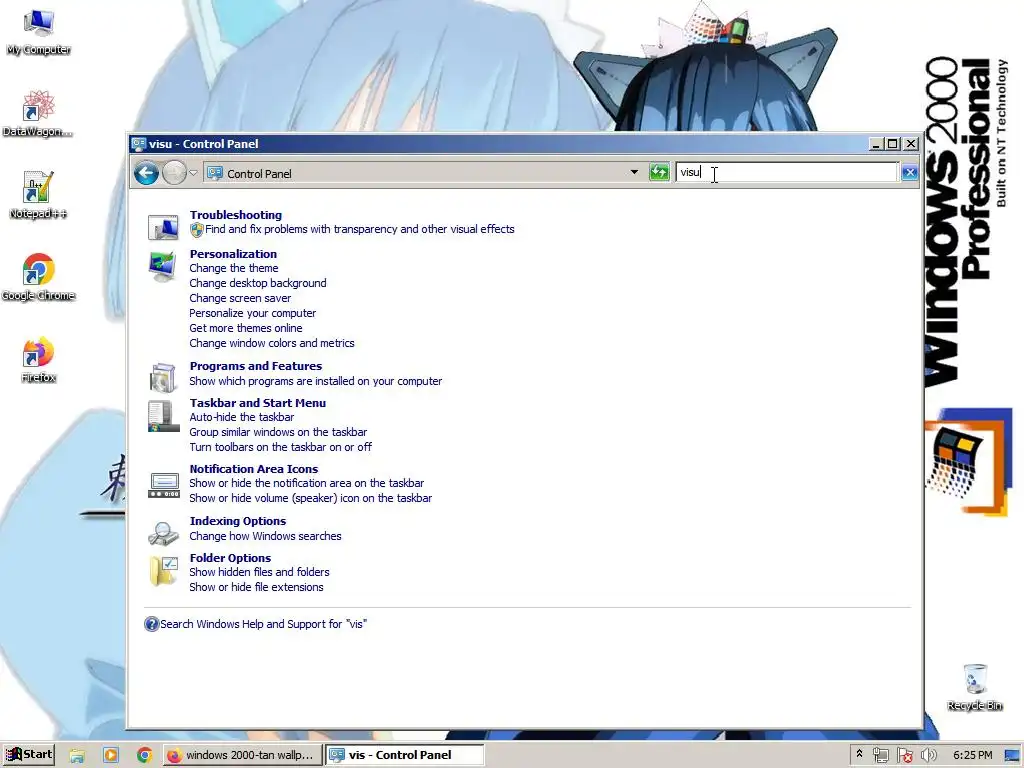Search Windows Help and Support for vis
Viewport: 1024px width, 768px height.
click(x=263, y=624)
